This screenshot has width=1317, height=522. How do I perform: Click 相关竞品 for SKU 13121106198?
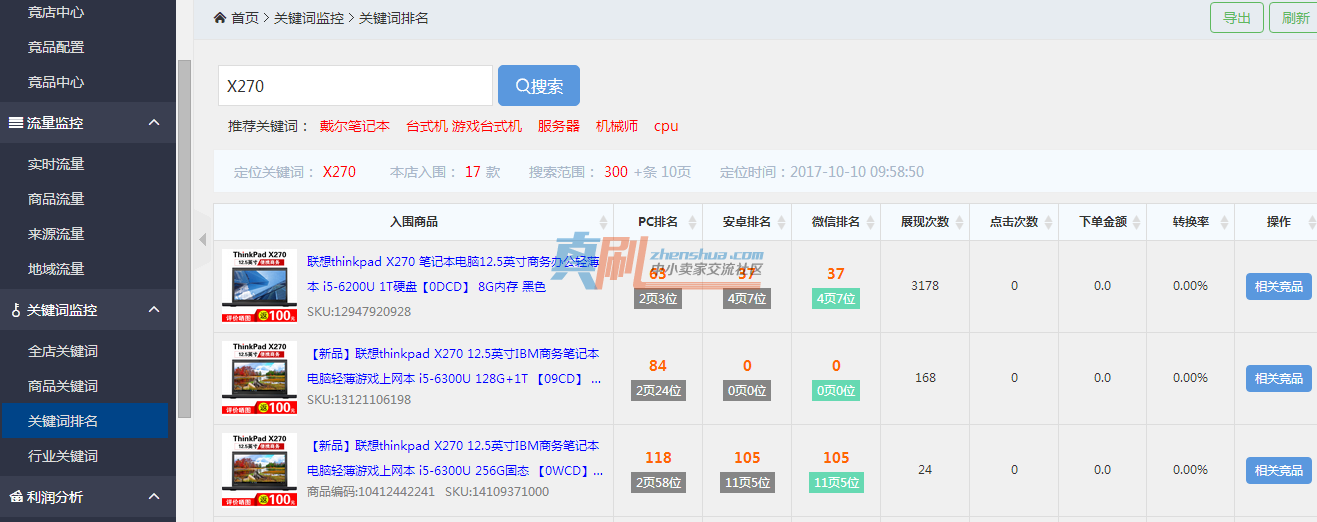1278,378
